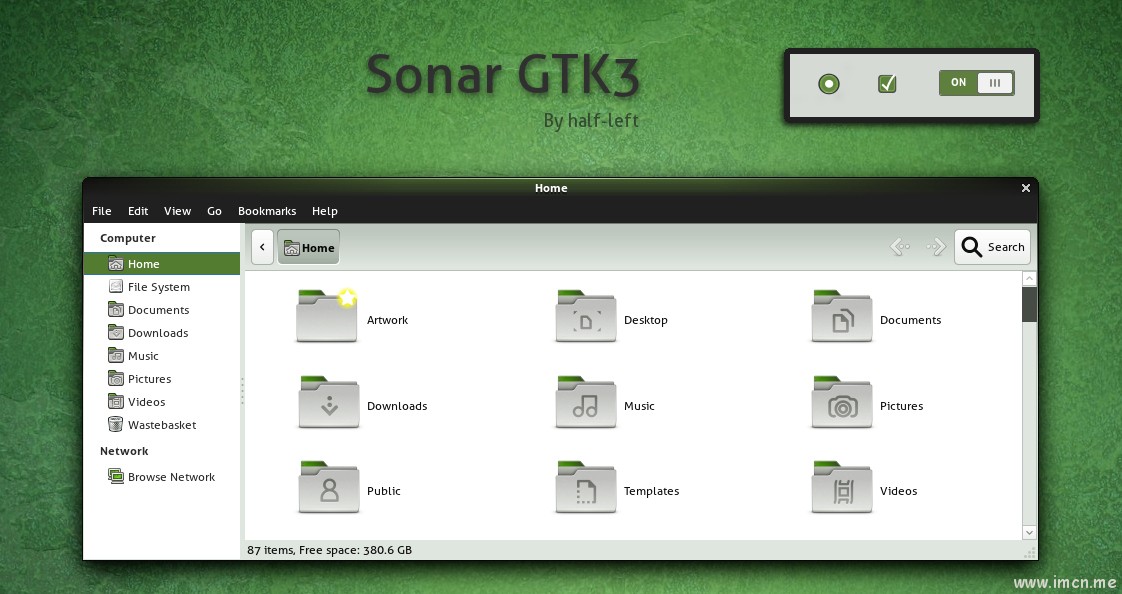Select Wastebasket label in sidebar
Viewport: 1122px width, 594px height.
pos(162,424)
